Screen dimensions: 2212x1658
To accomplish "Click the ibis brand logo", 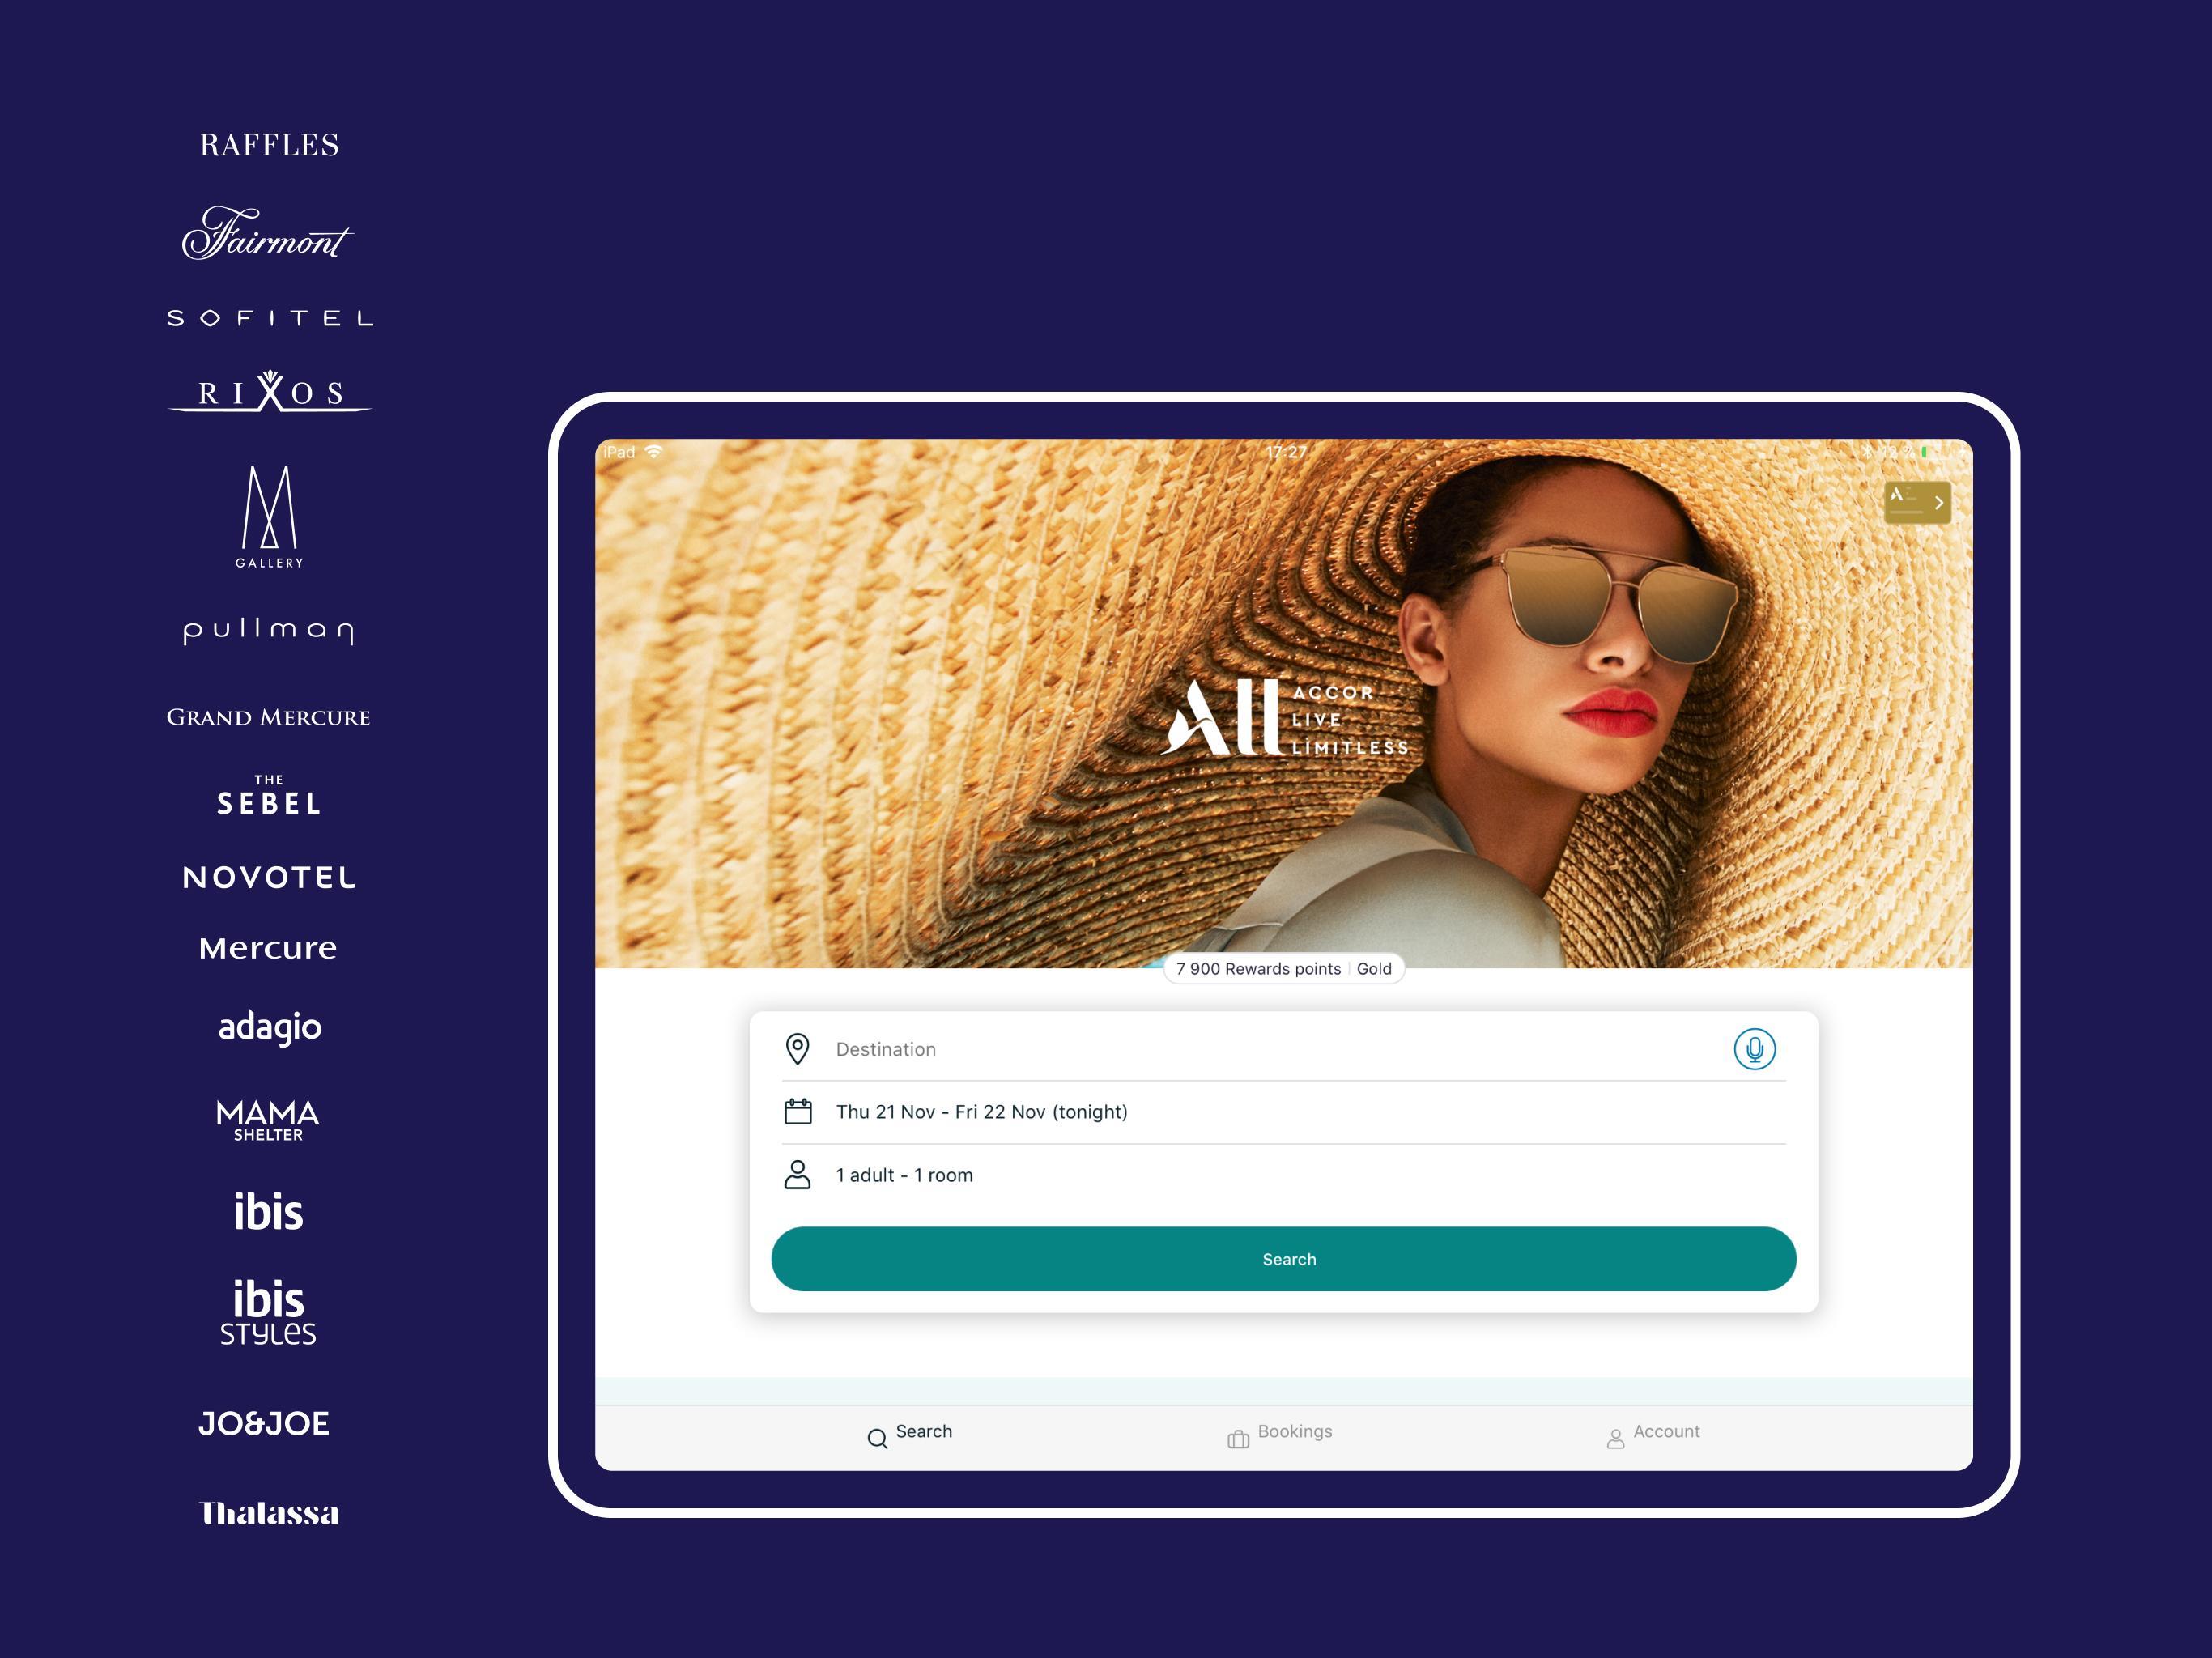I will 268,1211.
